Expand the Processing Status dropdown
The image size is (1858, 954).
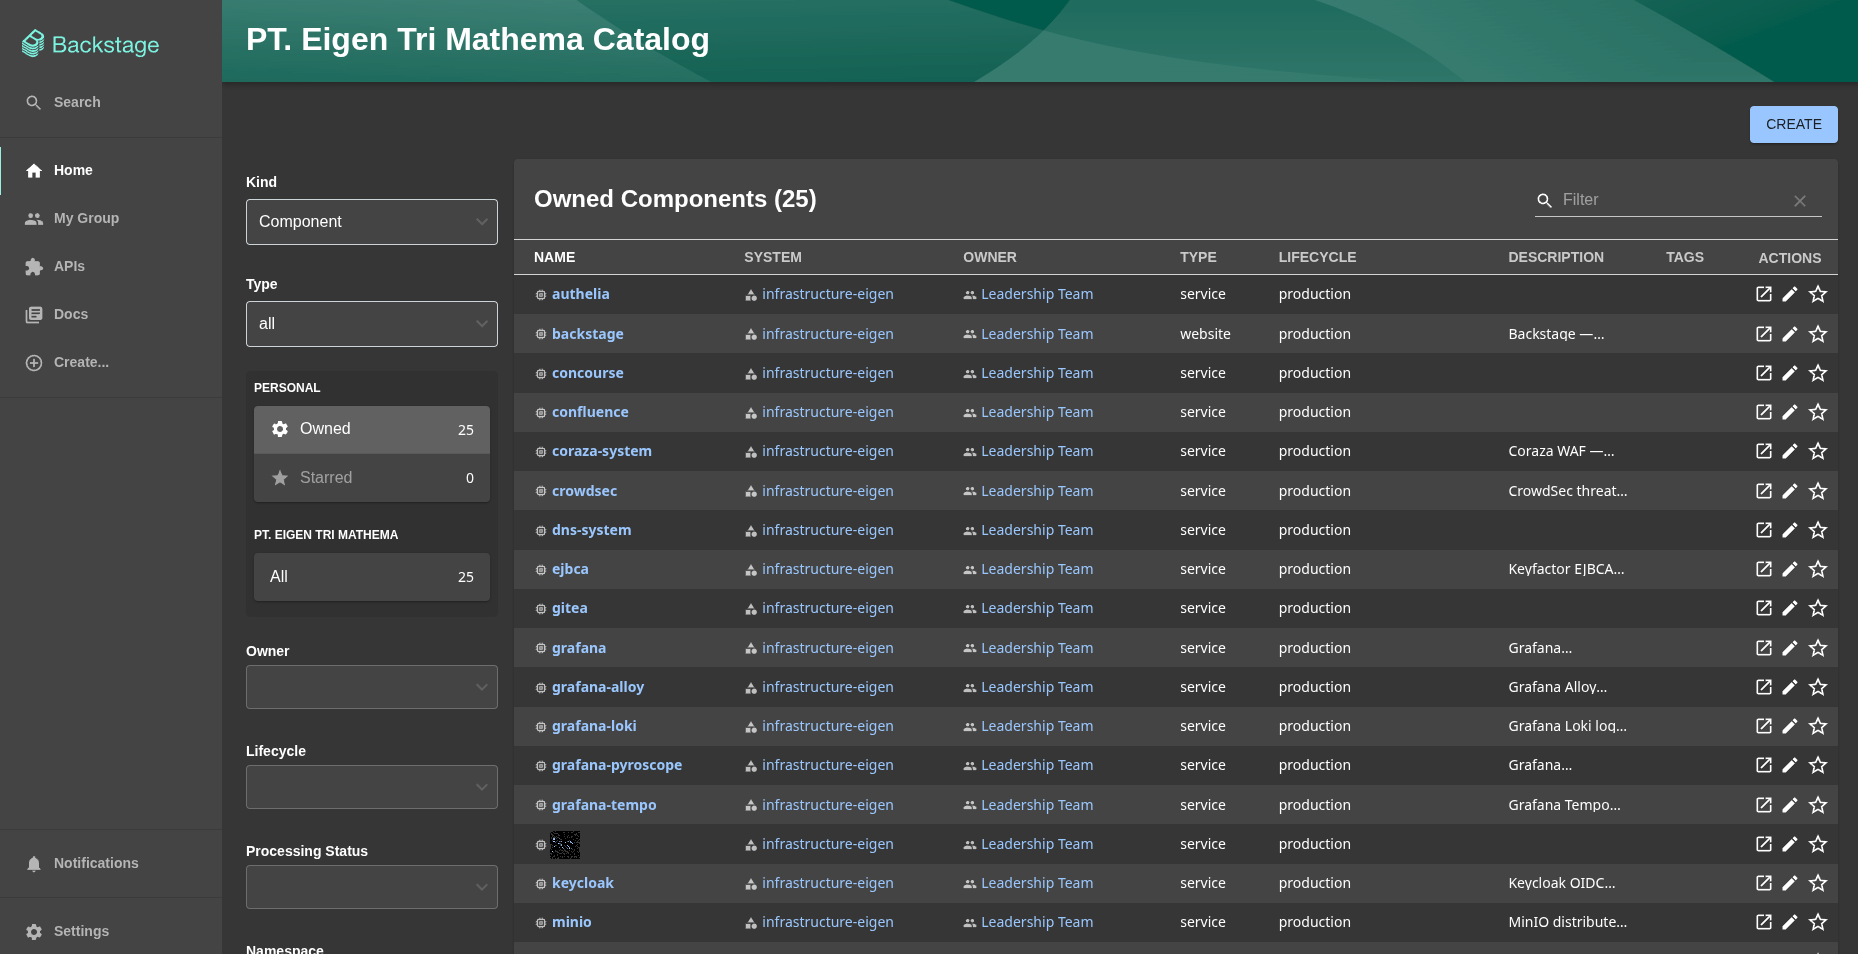(x=372, y=887)
